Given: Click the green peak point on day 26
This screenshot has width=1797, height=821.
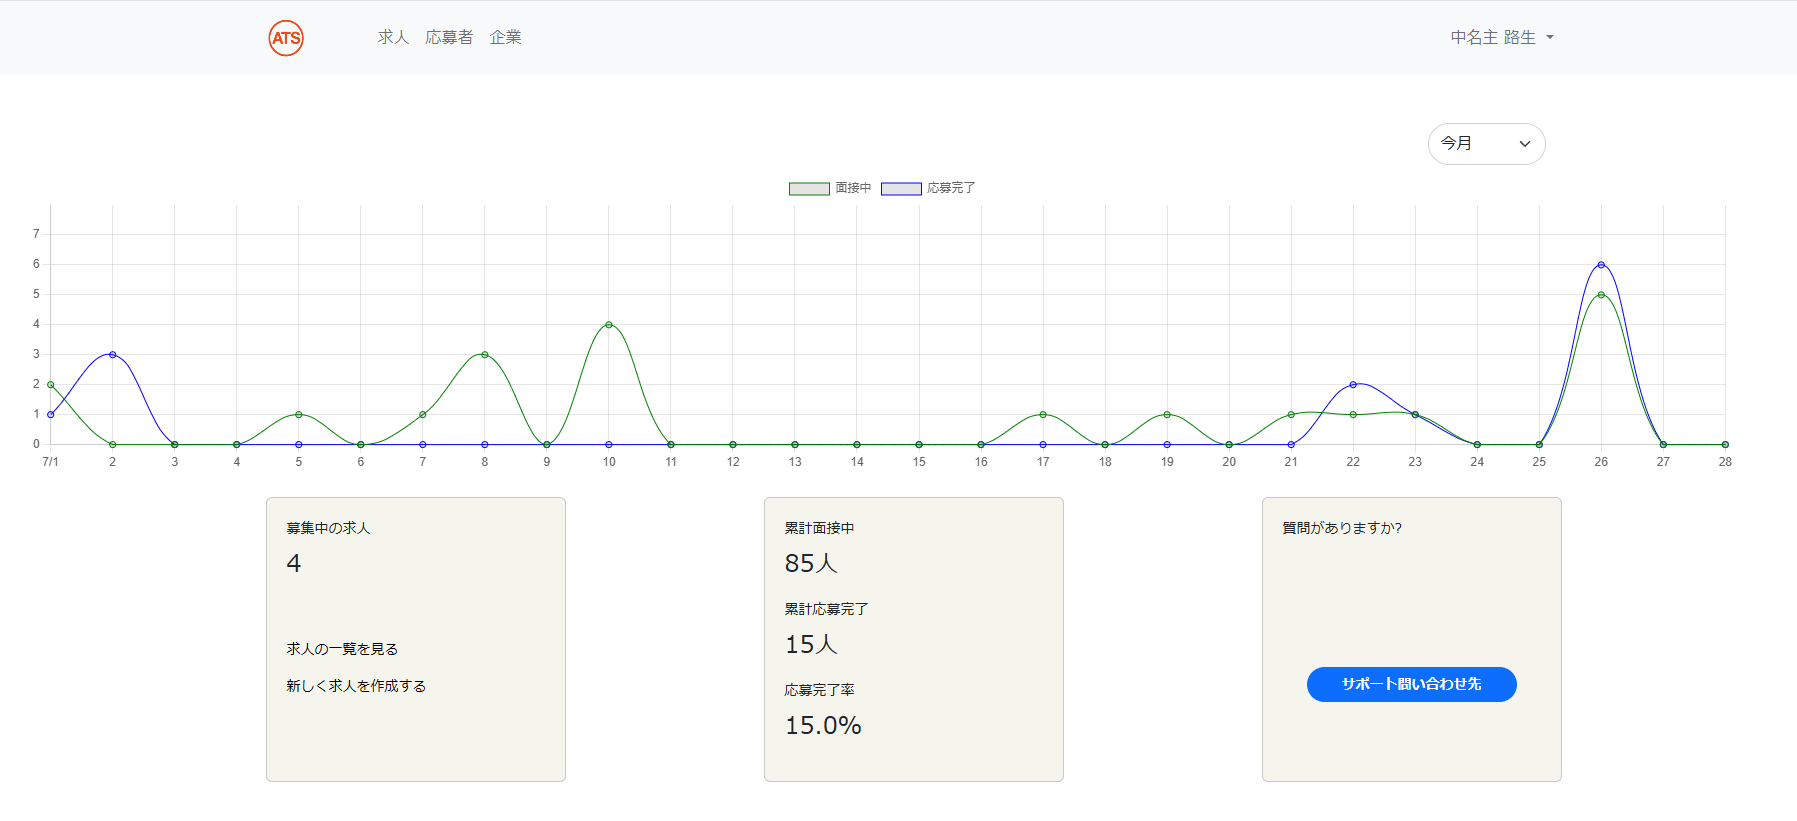Looking at the screenshot, I should (1601, 295).
